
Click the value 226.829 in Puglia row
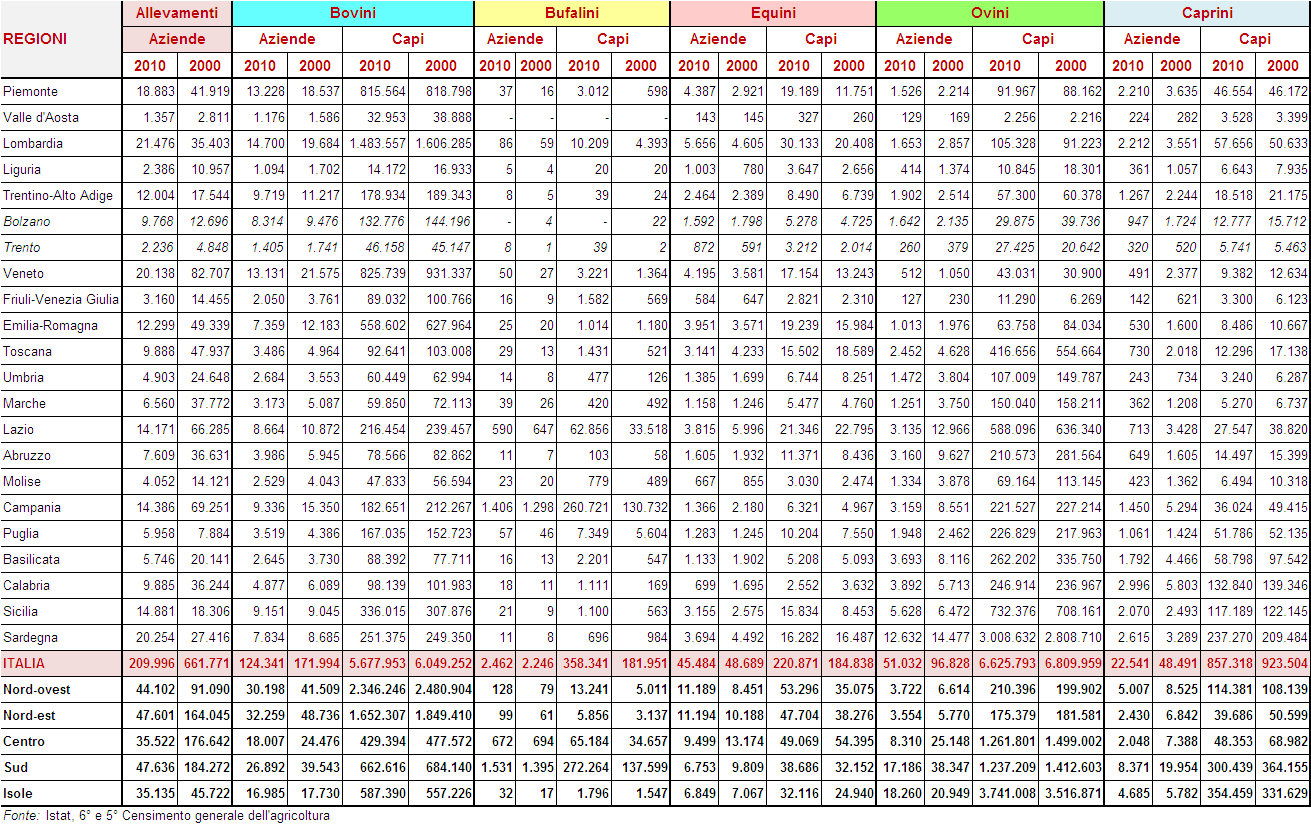coord(1013,534)
